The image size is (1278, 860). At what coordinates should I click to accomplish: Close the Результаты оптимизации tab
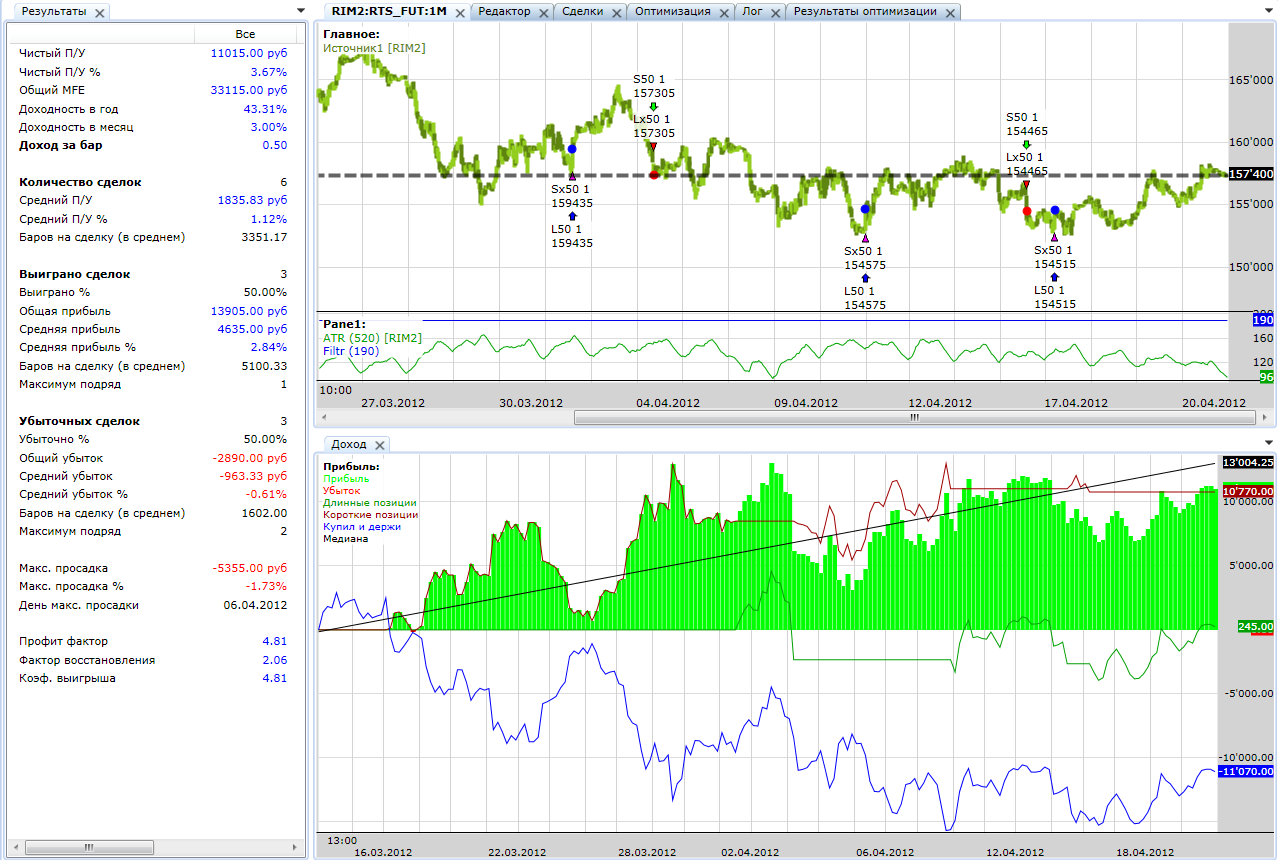pos(949,12)
